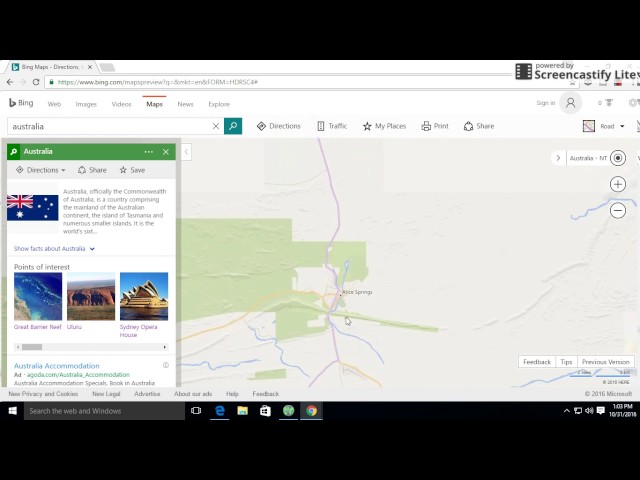640x480 pixels.
Task: Open Directions from the top toolbar
Action: [x=279, y=126]
